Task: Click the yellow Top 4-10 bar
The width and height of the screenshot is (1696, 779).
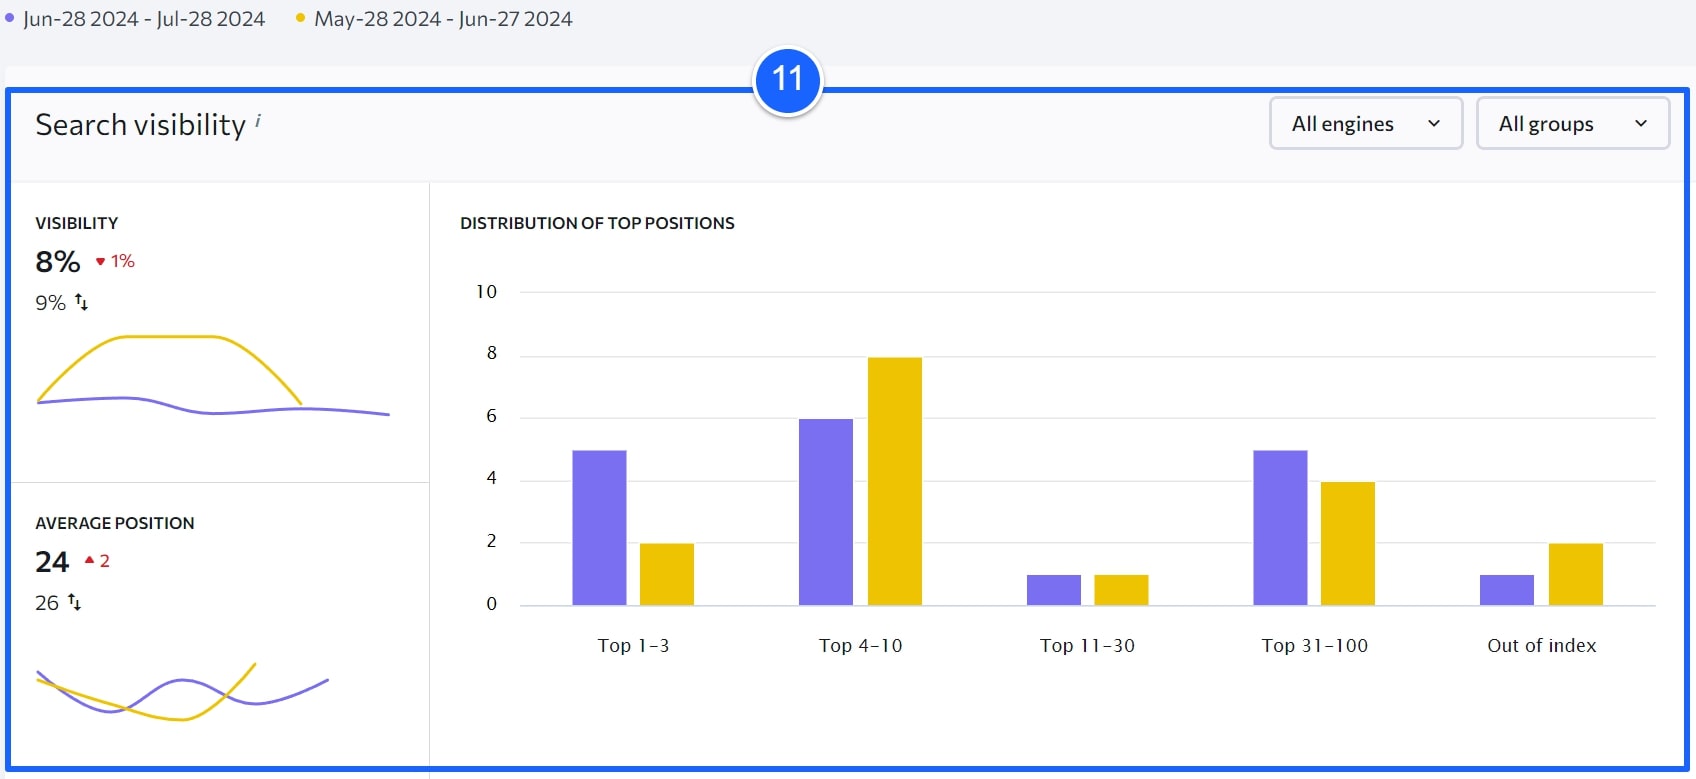Action: pos(895,481)
